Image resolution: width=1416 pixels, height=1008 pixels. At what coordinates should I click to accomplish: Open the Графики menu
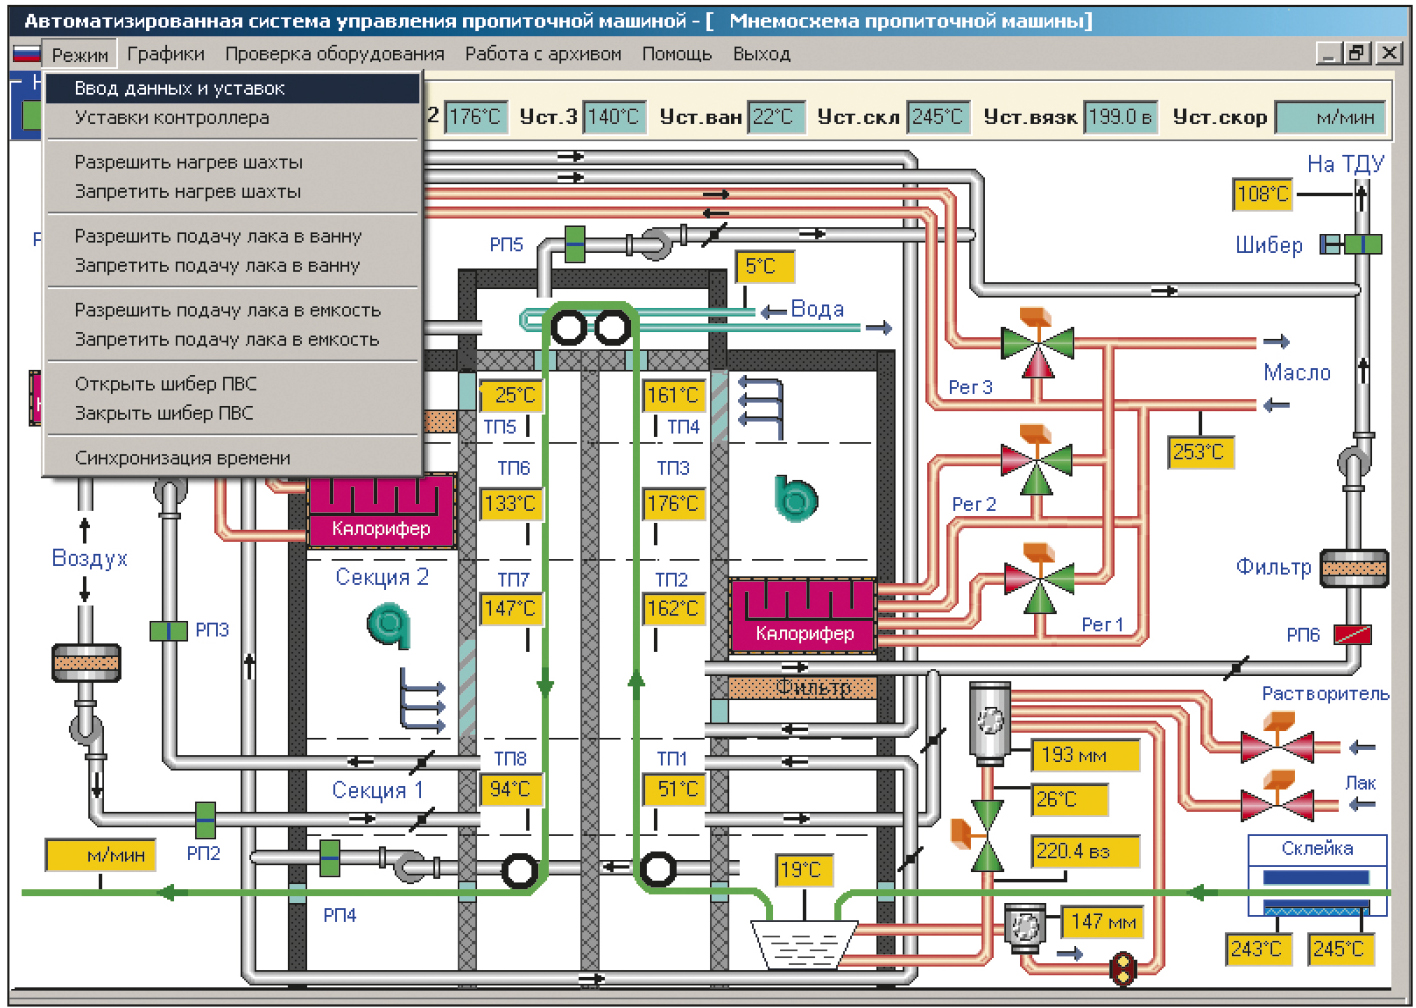(166, 54)
